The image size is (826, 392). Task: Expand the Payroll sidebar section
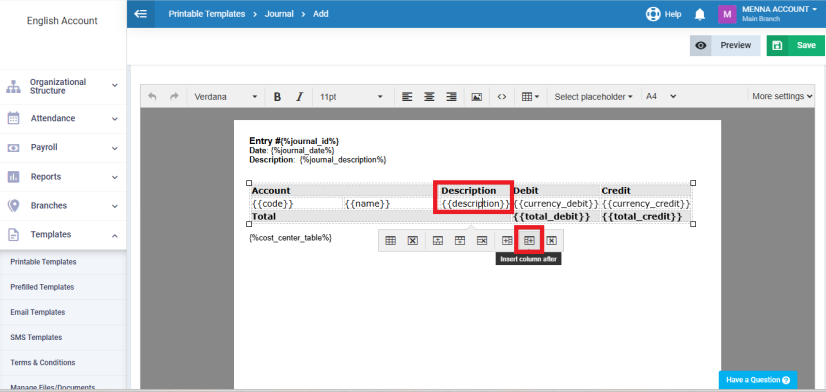point(63,148)
